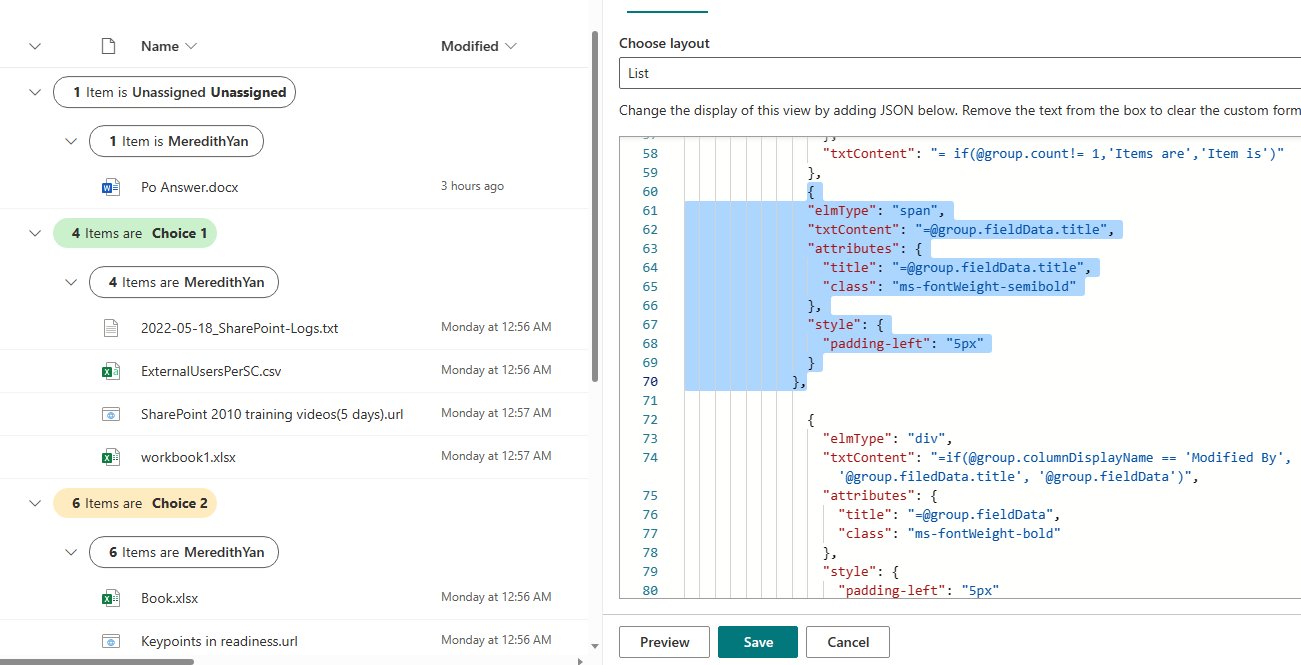Click the link icon for Keypoints in readiness.url
The height and width of the screenshot is (665, 1301).
coord(110,641)
